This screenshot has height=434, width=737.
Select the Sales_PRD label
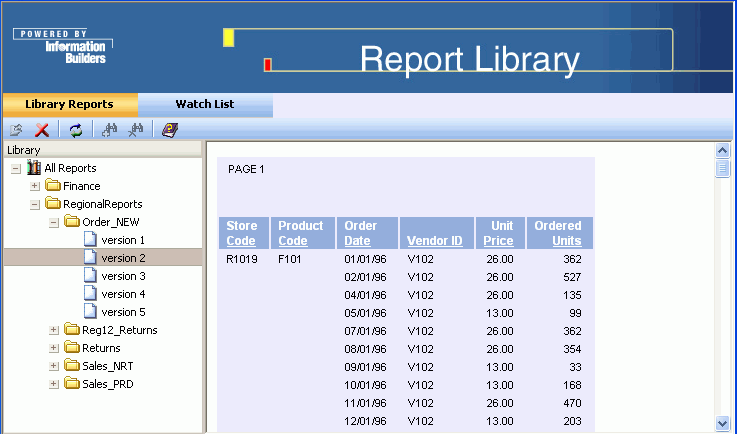pos(108,384)
